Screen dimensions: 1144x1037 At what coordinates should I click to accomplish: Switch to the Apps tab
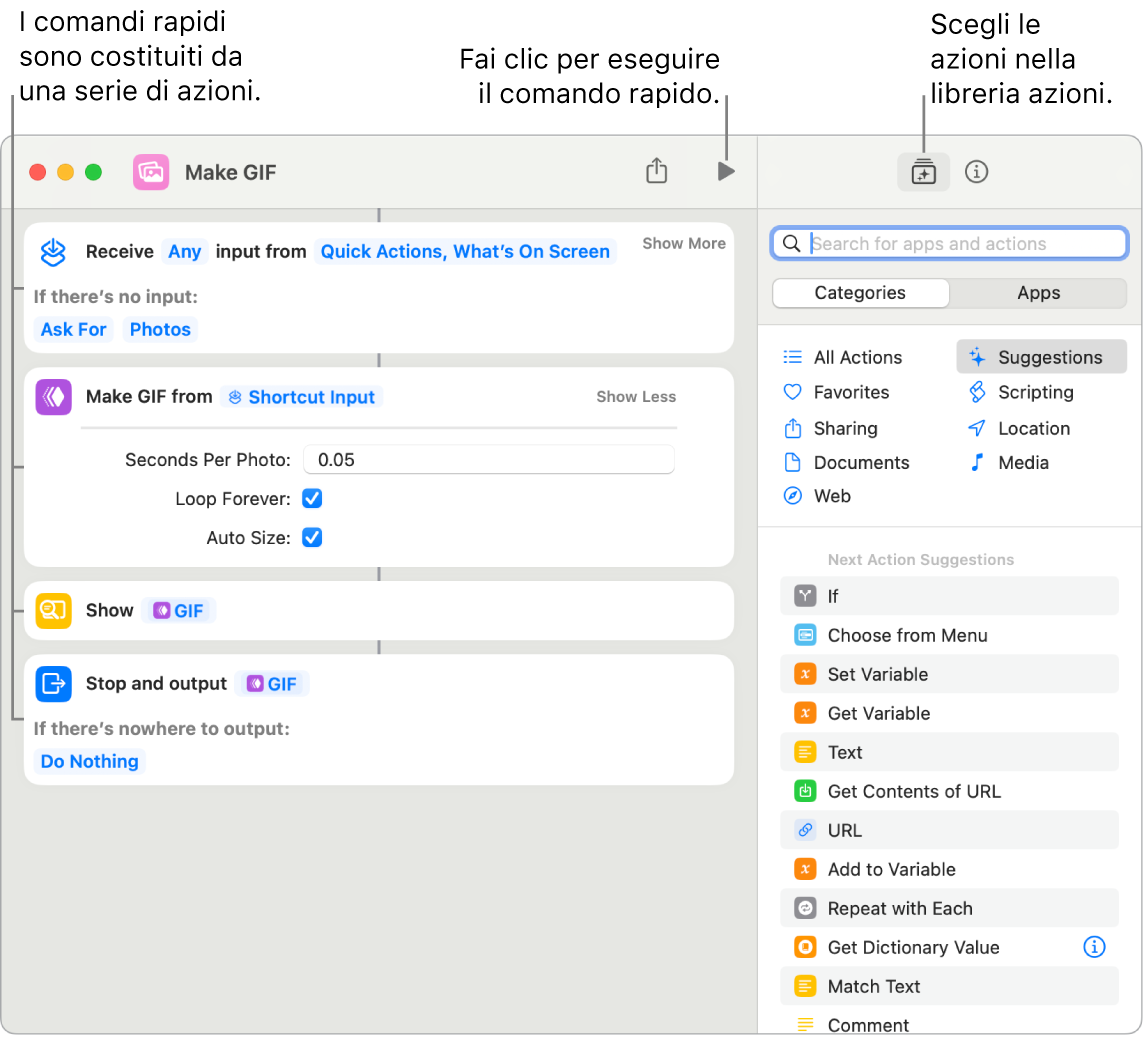[1038, 292]
